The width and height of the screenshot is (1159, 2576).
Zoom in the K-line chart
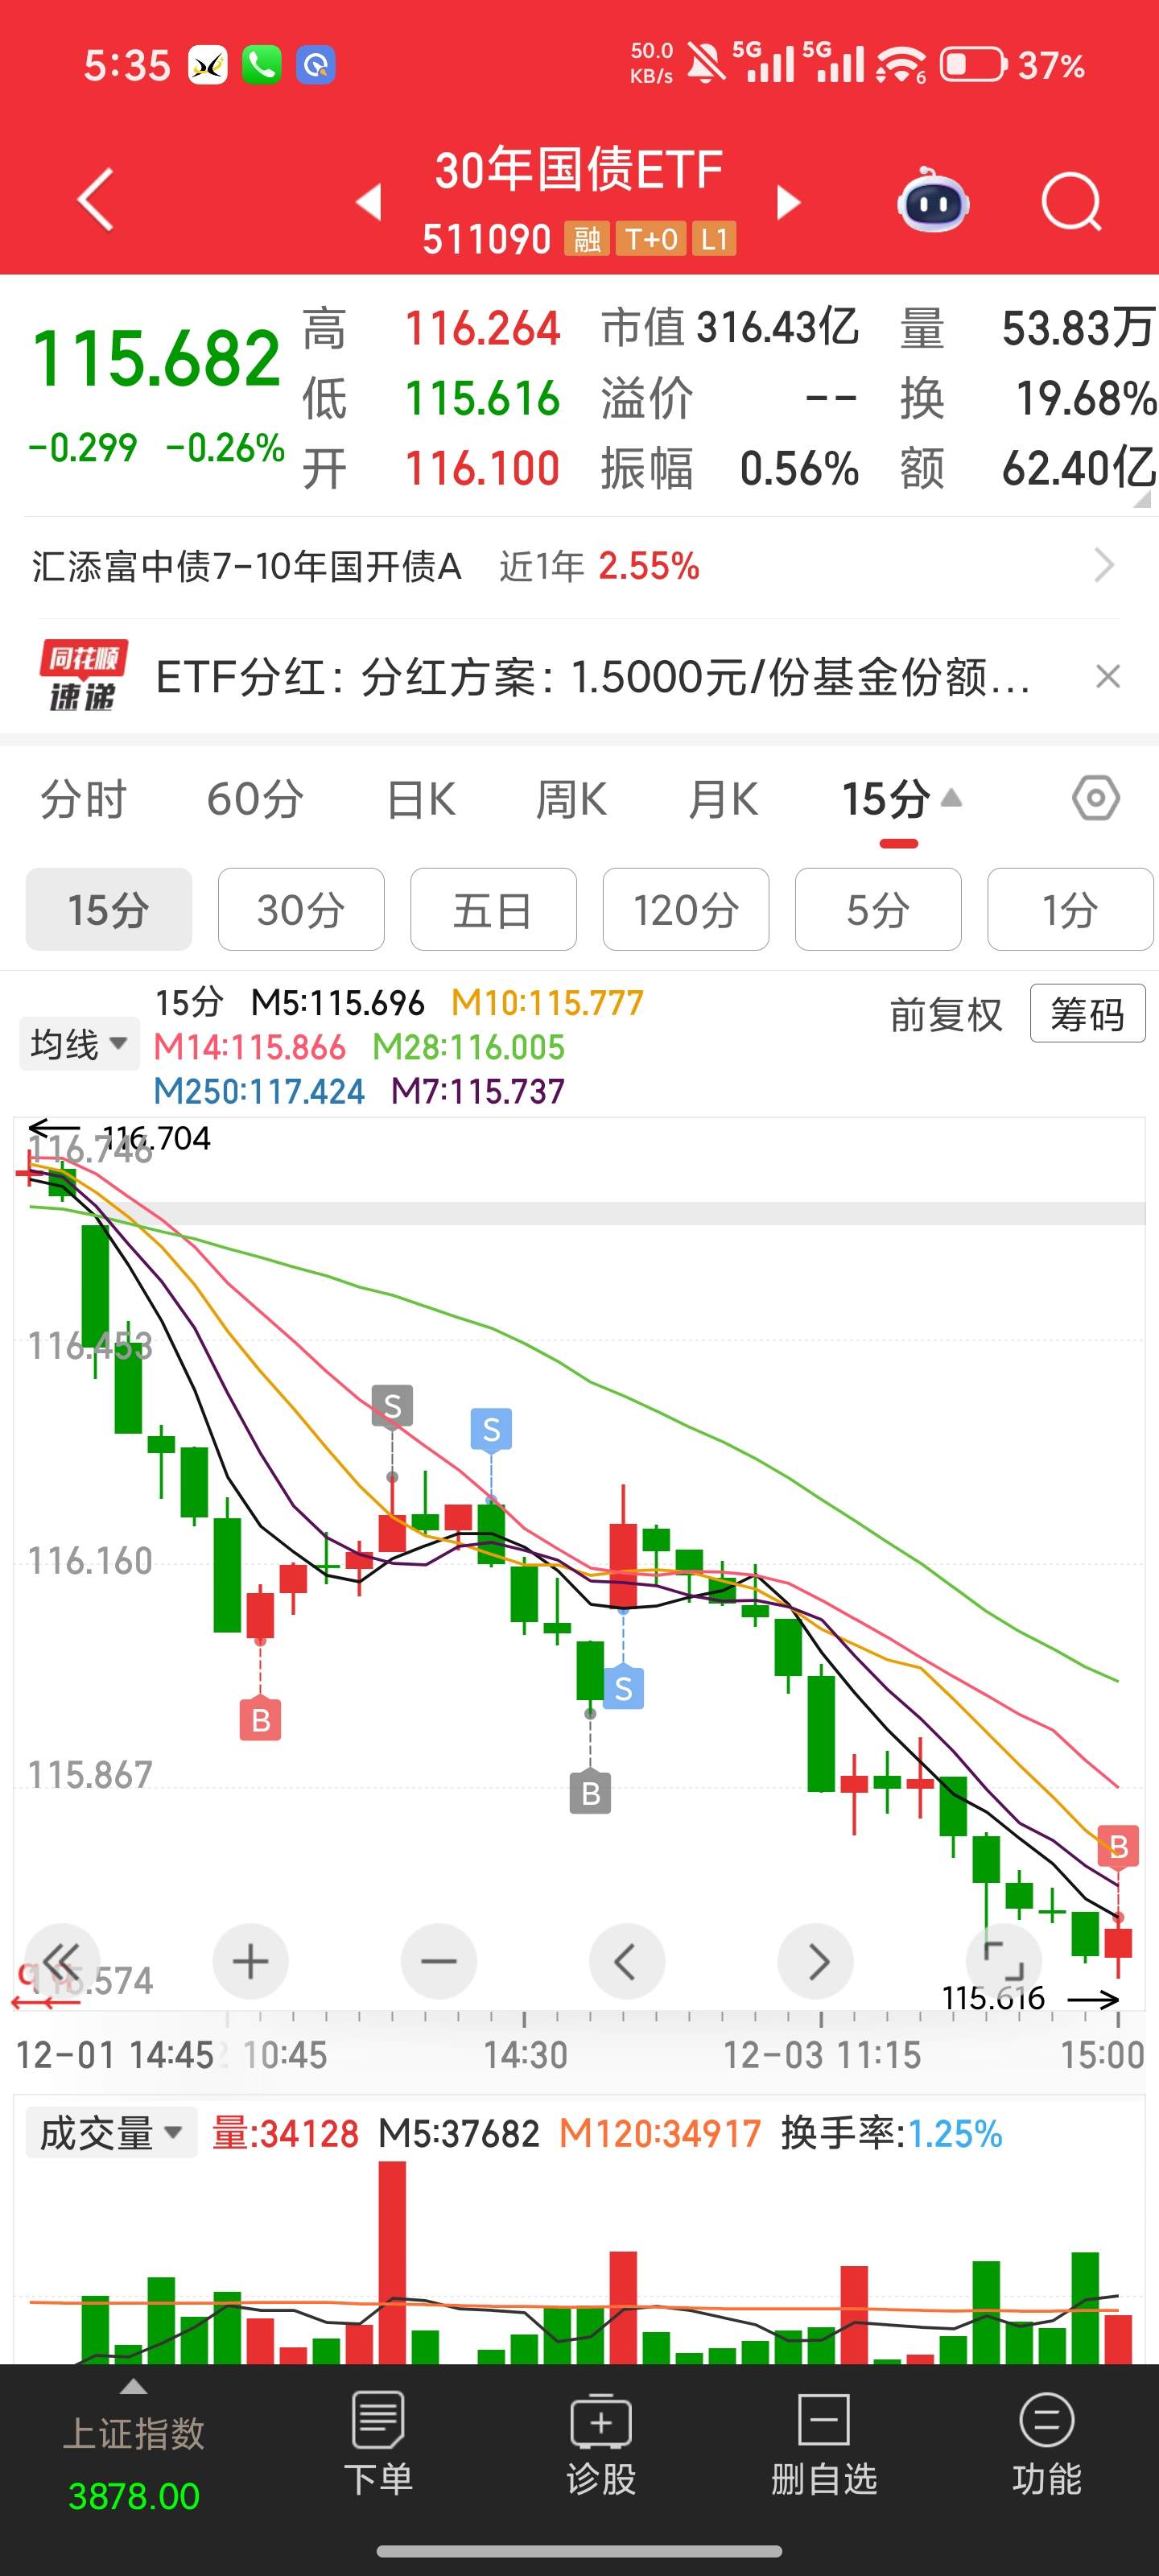coord(250,1960)
